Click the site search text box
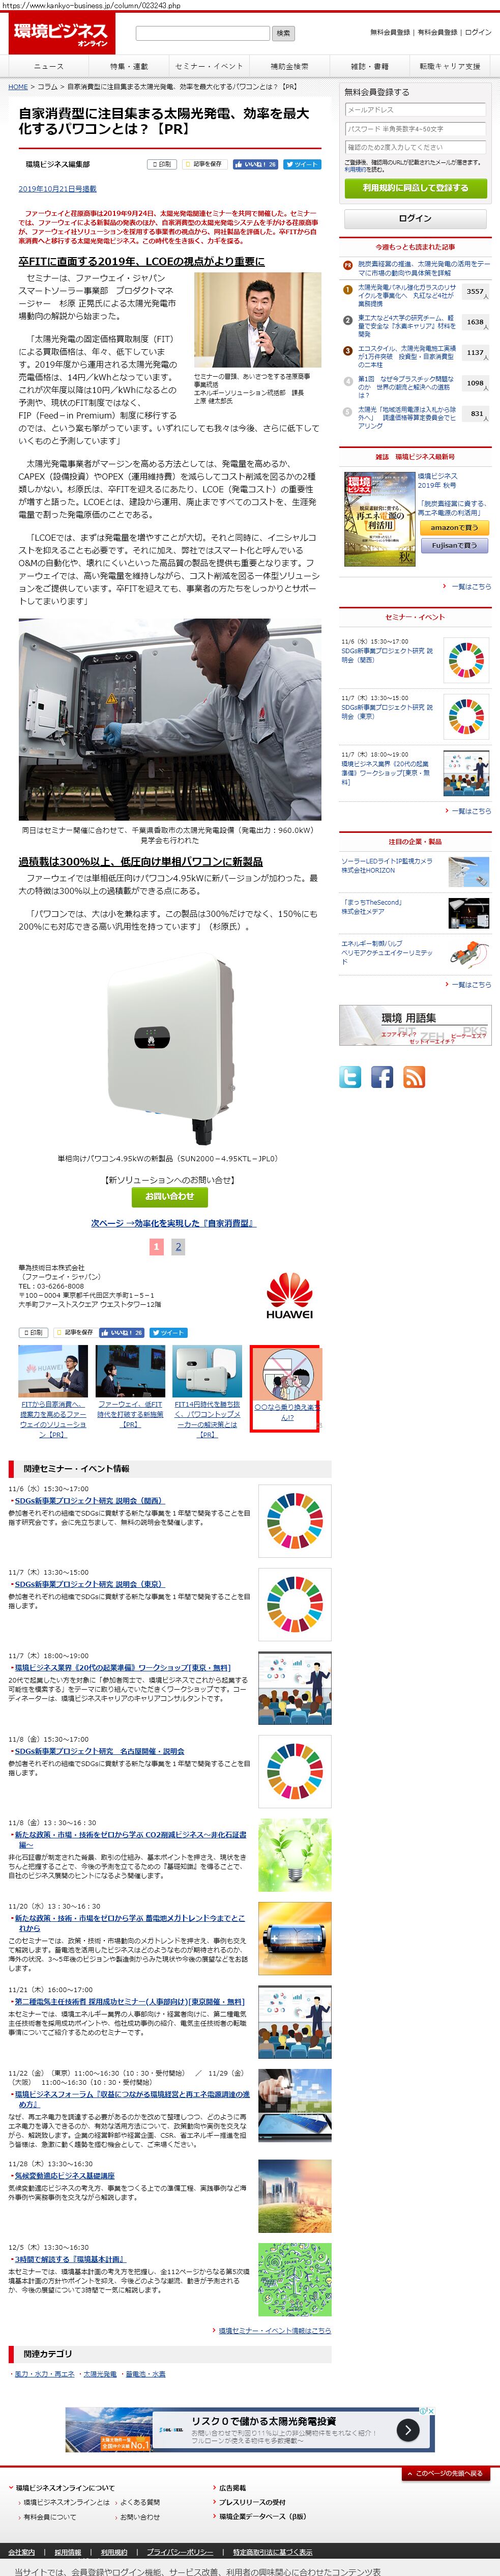 click(x=202, y=33)
